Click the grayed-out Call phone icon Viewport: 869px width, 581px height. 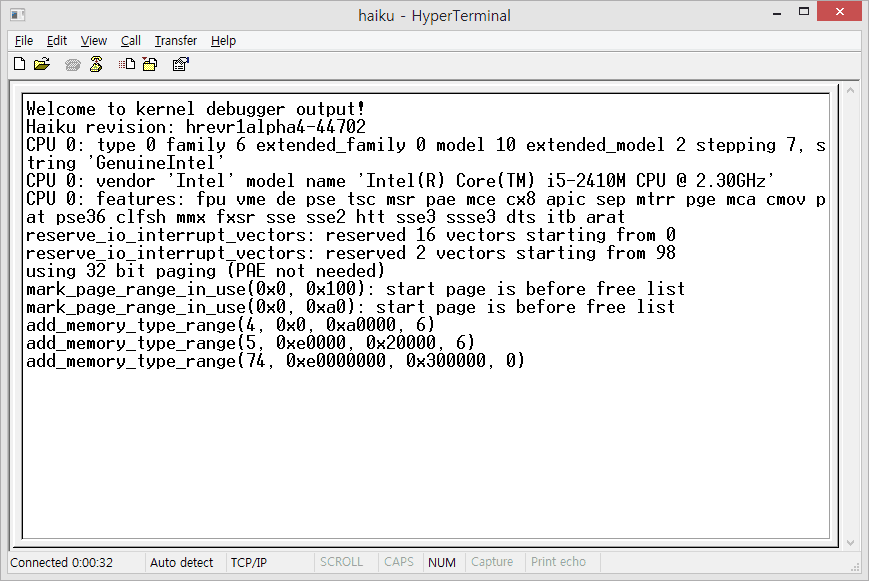(x=72, y=65)
